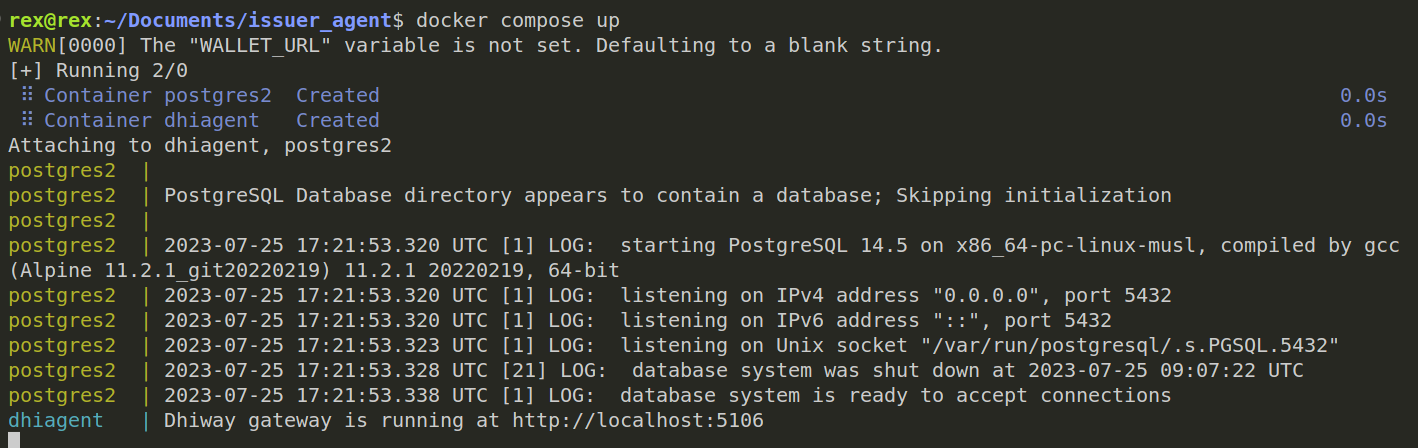Click the Created status for dhiagent container
The height and width of the screenshot is (448, 1418).
(x=338, y=121)
